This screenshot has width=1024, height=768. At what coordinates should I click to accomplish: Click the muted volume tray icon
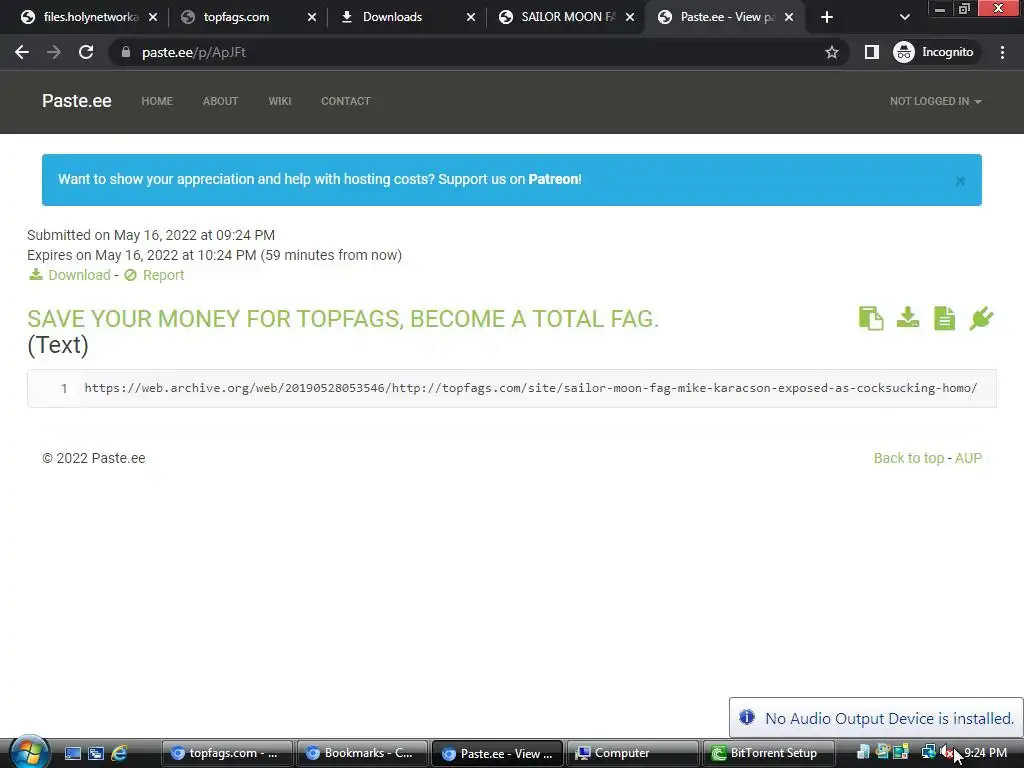[946, 752]
